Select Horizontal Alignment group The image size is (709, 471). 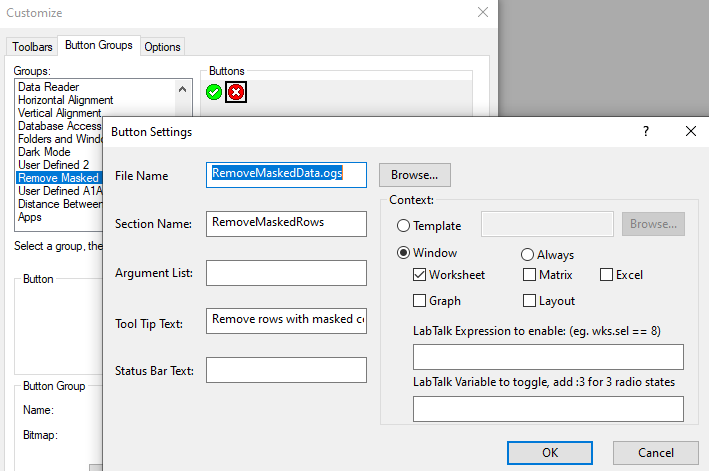pos(65,100)
